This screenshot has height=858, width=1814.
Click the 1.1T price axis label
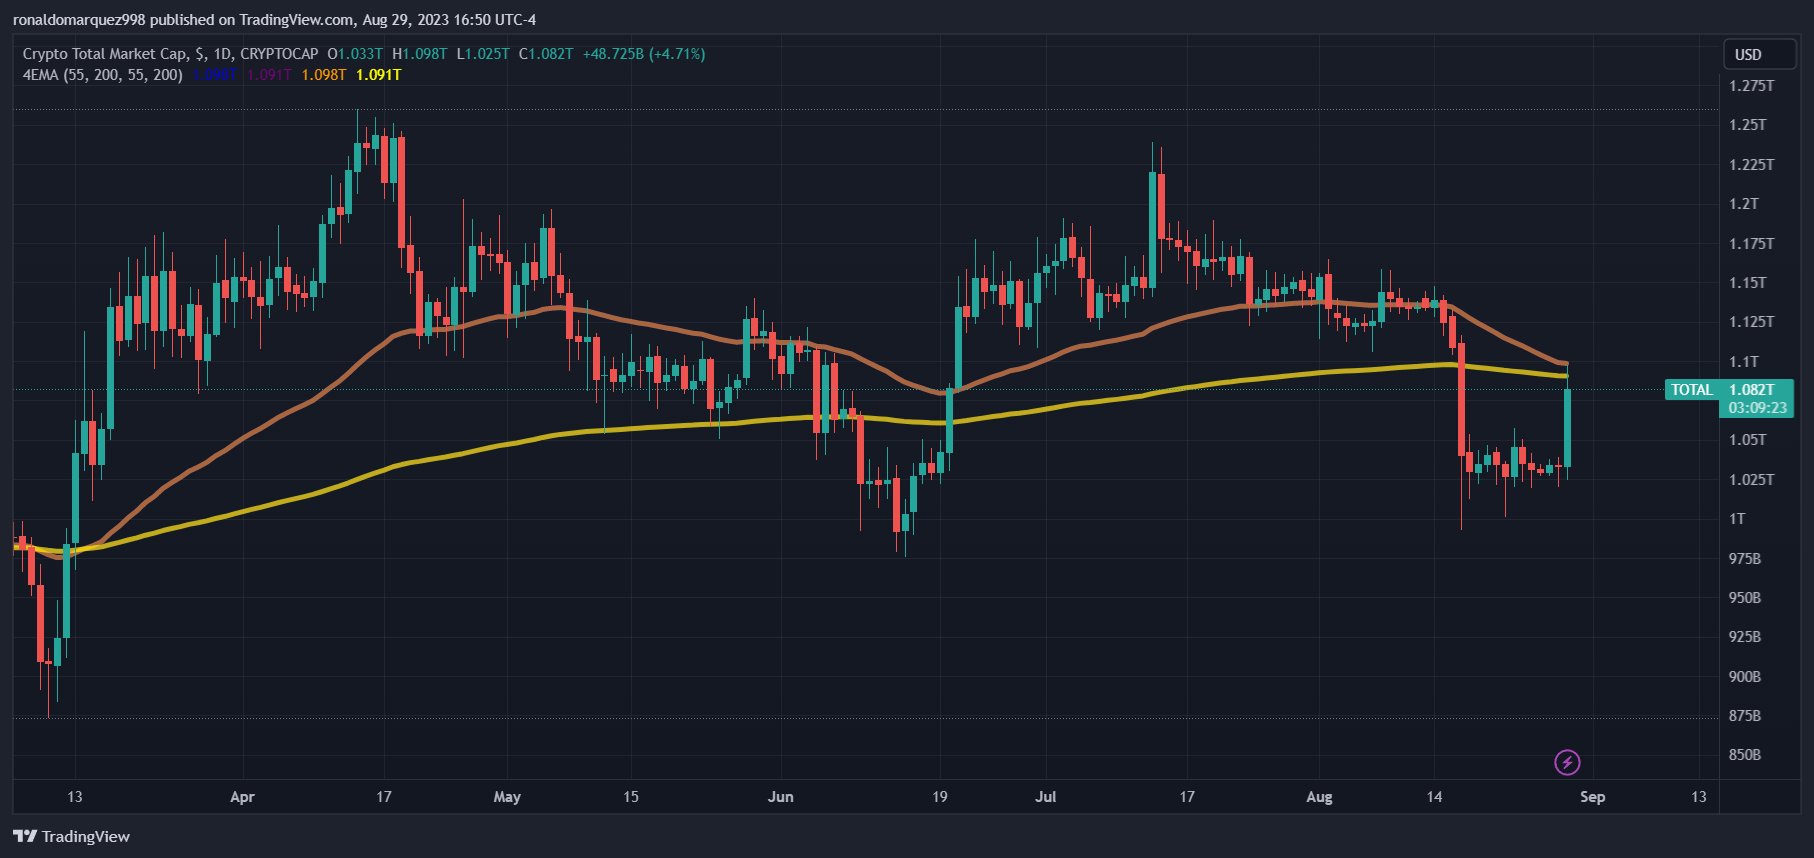tap(1744, 362)
